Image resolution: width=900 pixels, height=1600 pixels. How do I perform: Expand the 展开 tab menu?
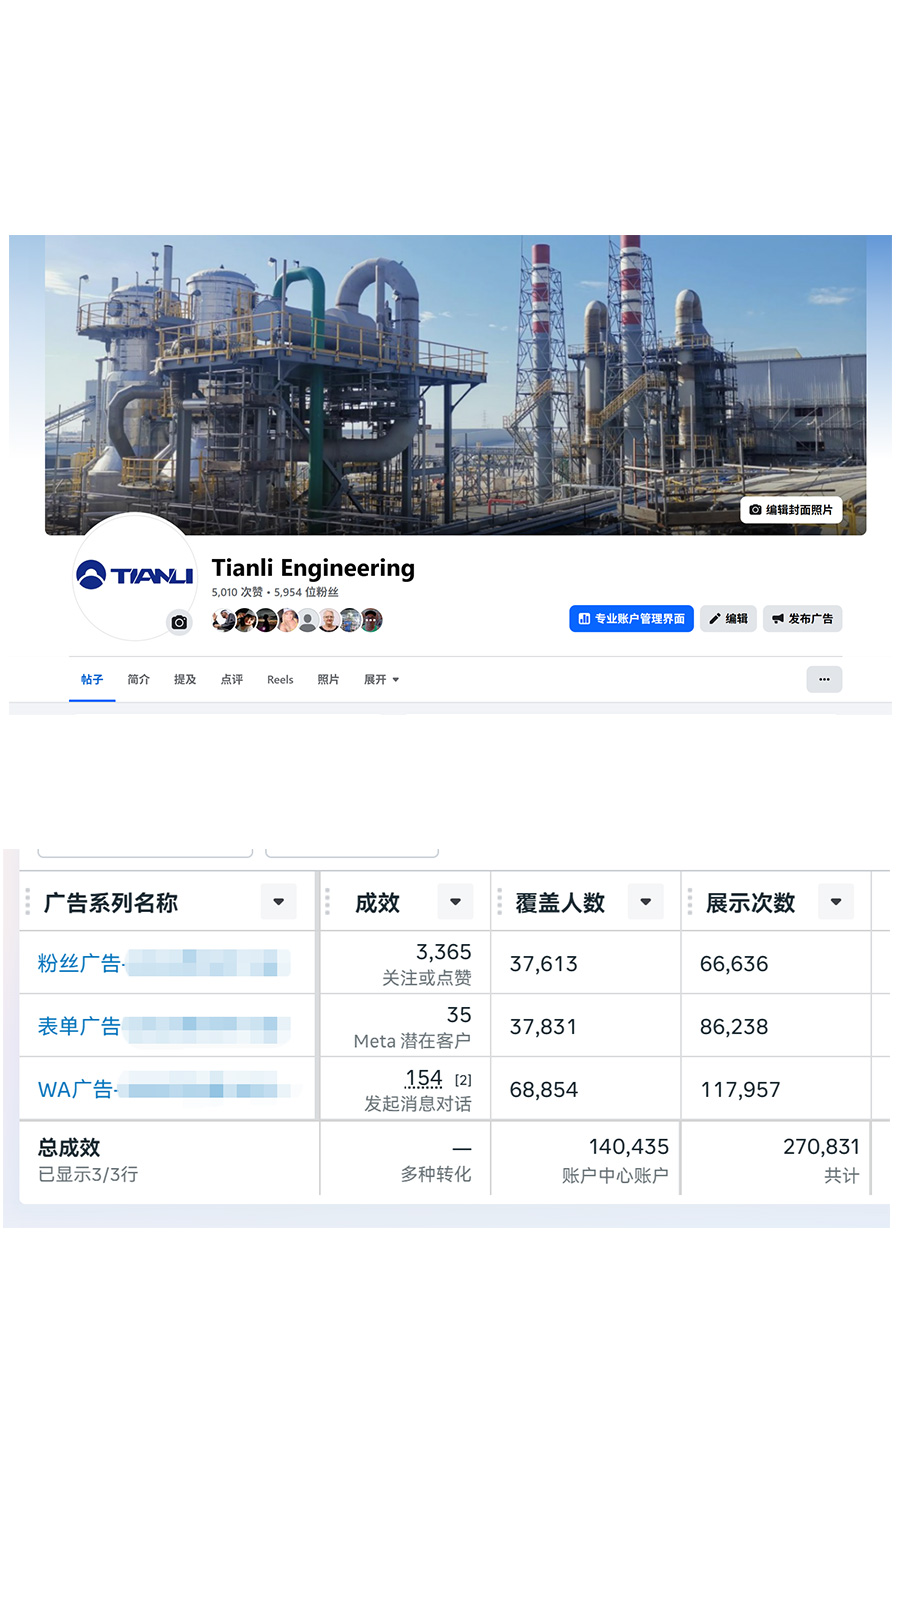click(381, 680)
